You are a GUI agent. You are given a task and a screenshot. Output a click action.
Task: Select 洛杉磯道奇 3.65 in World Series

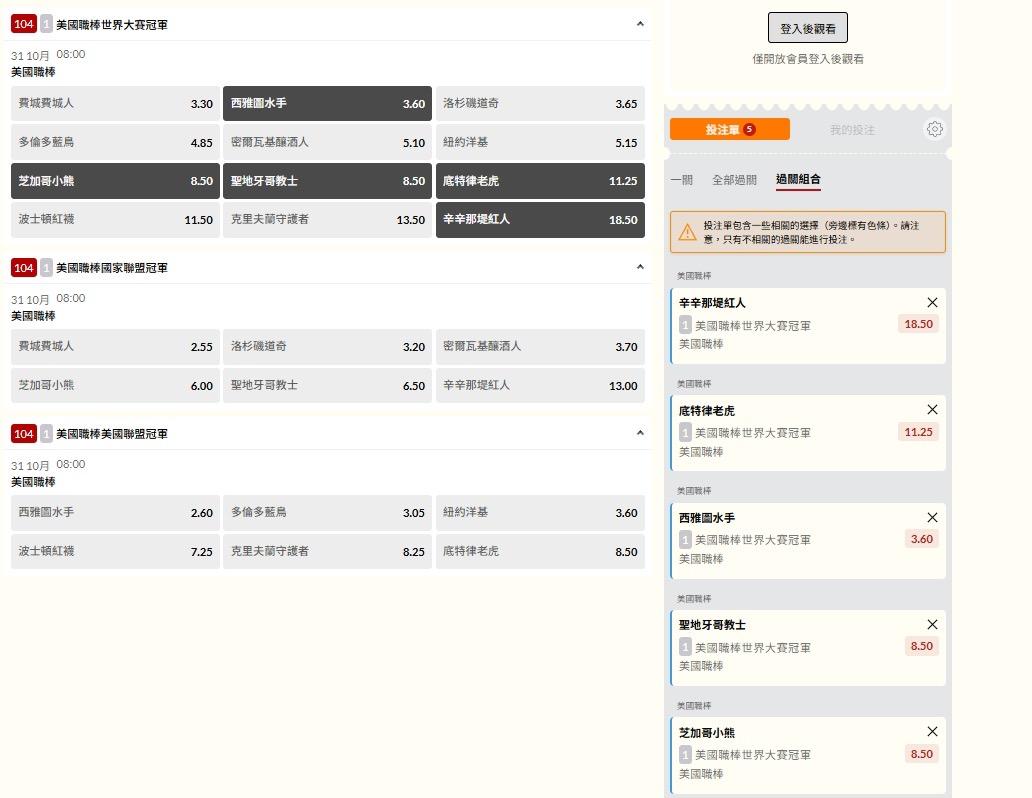540,103
